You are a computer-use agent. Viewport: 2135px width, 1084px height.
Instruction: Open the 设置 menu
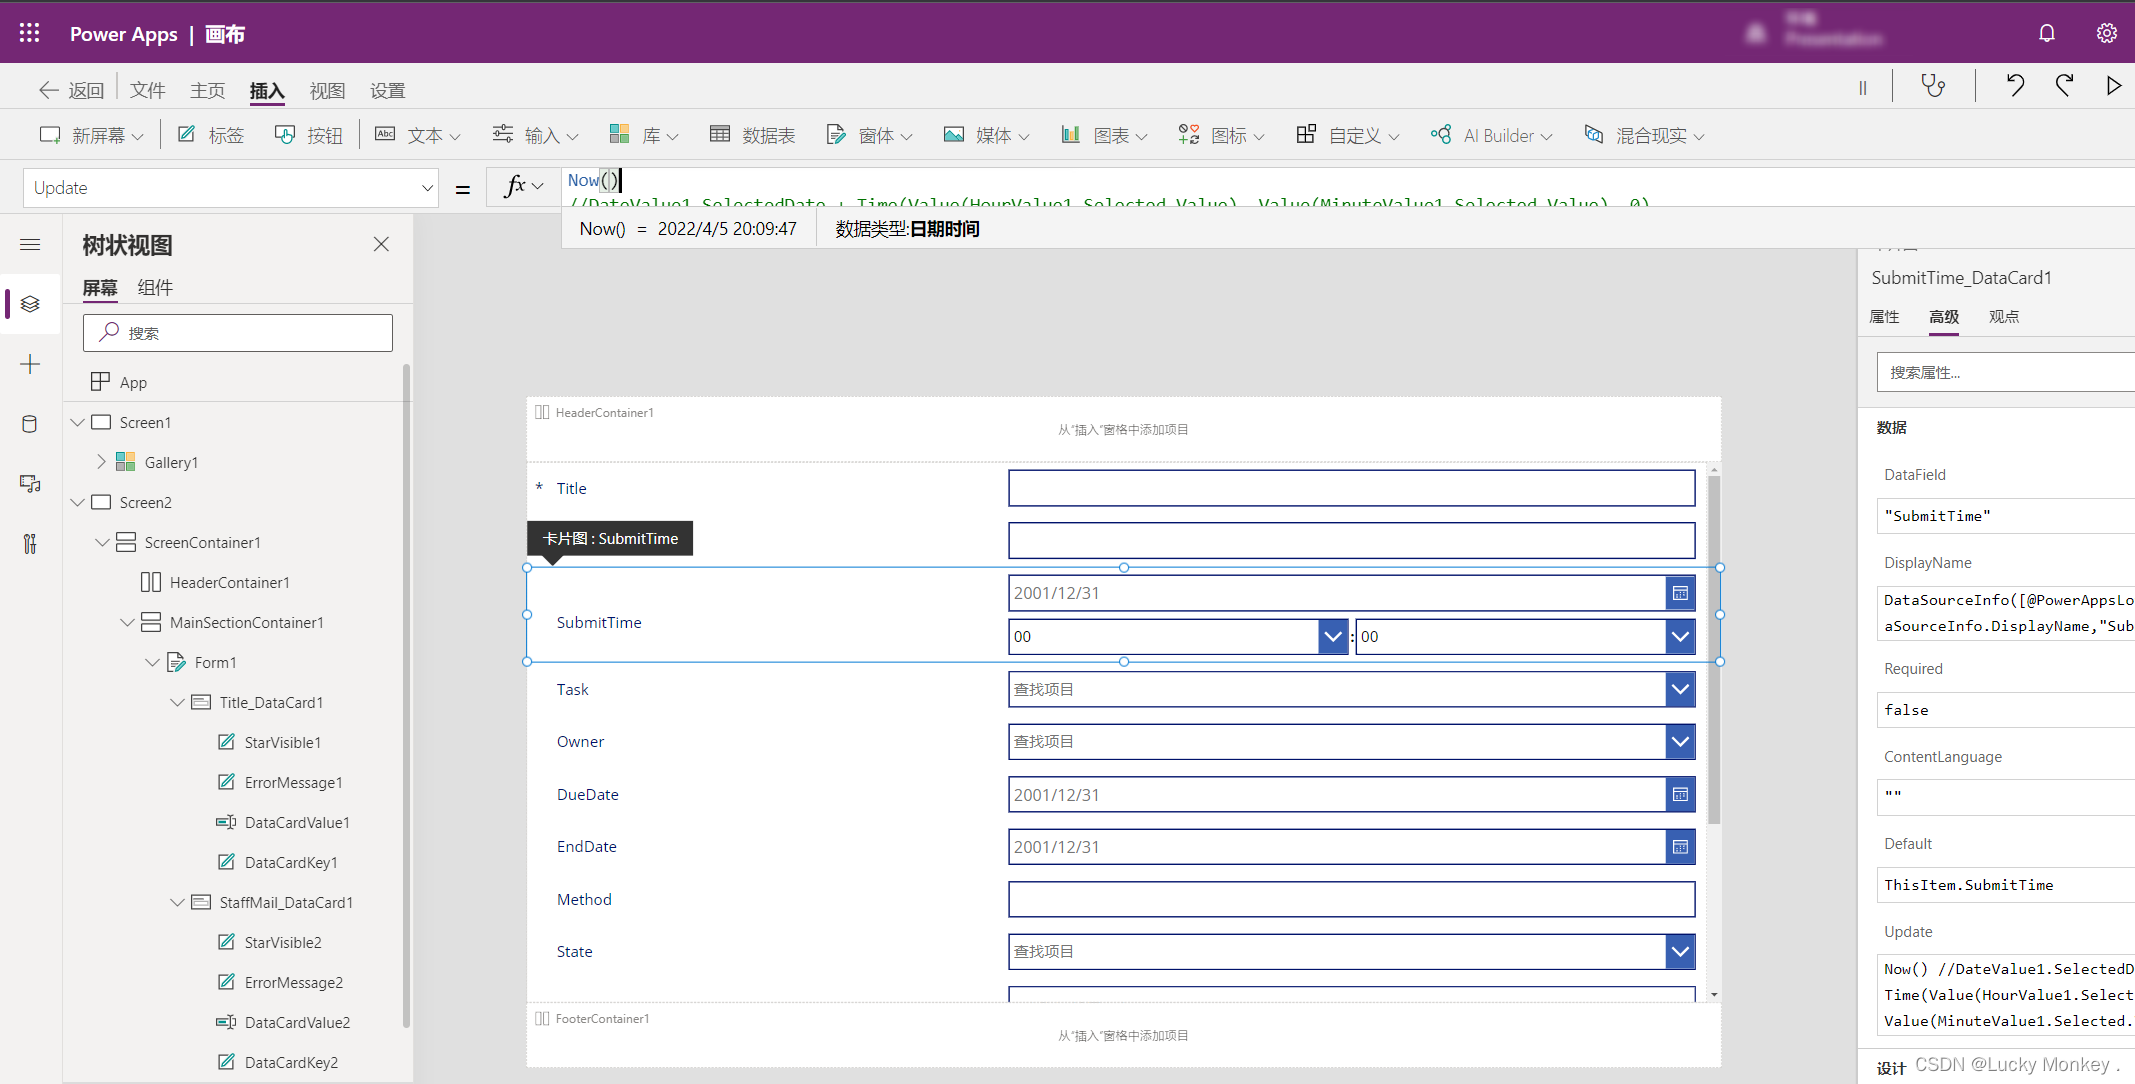pyautogui.click(x=387, y=90)
